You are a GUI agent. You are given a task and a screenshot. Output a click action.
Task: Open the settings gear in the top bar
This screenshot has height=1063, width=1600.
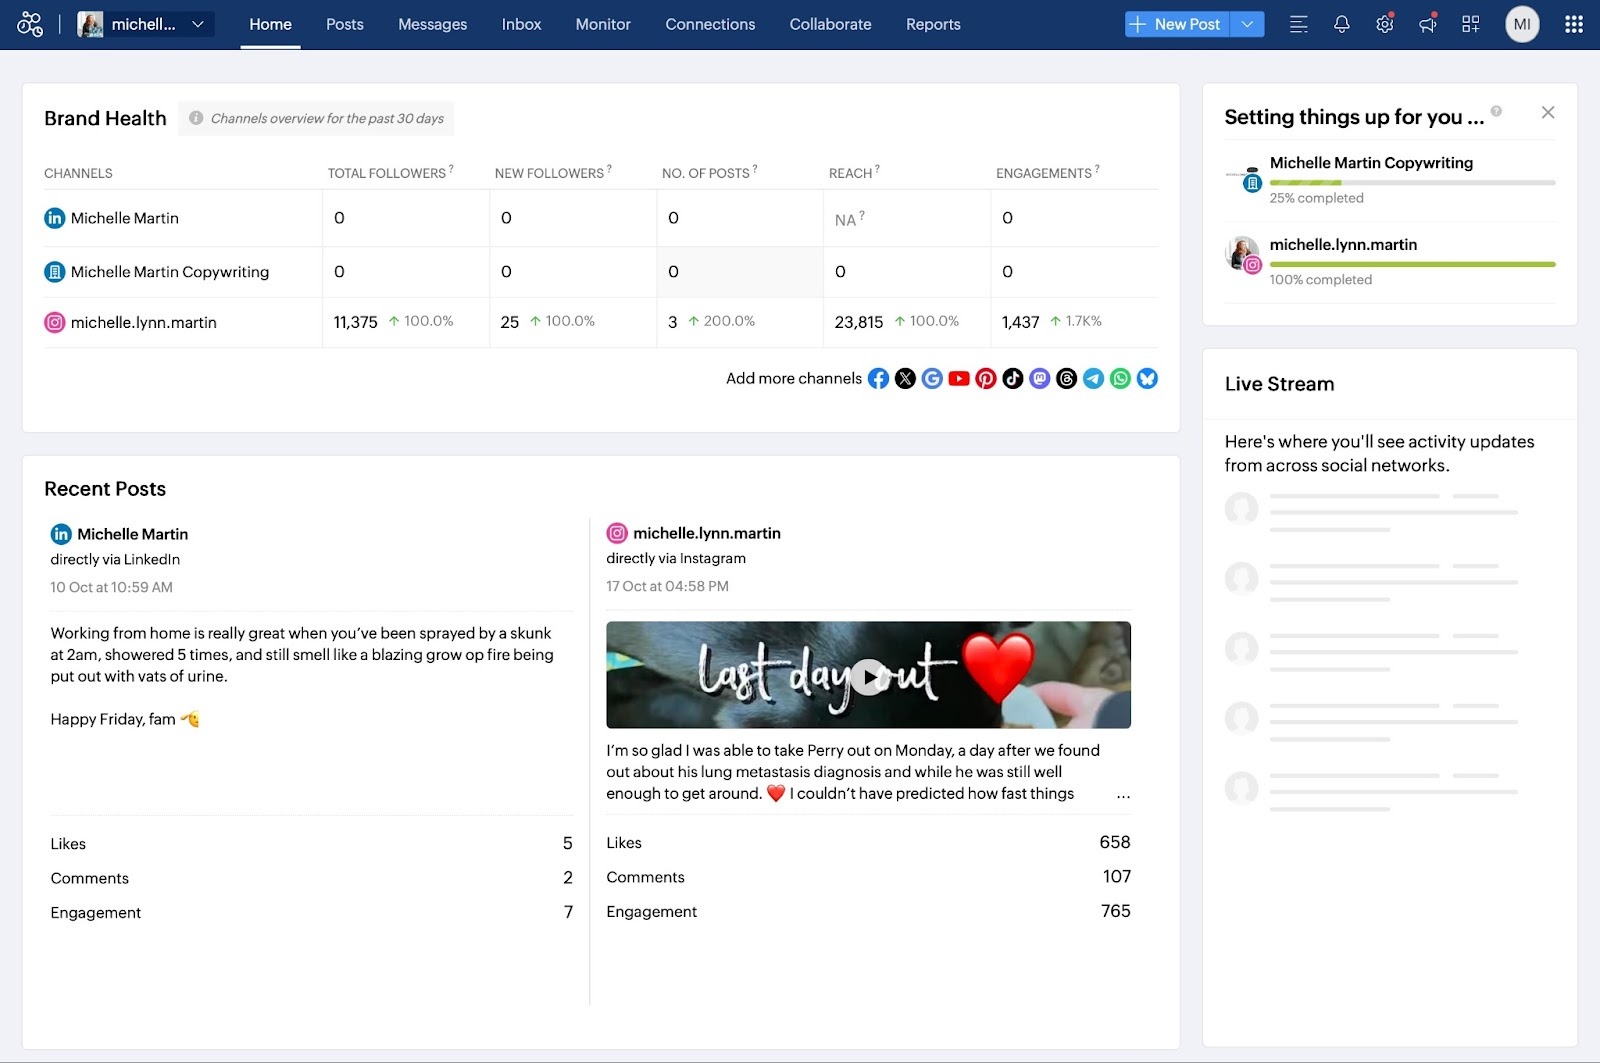(x=1384, y=24)
